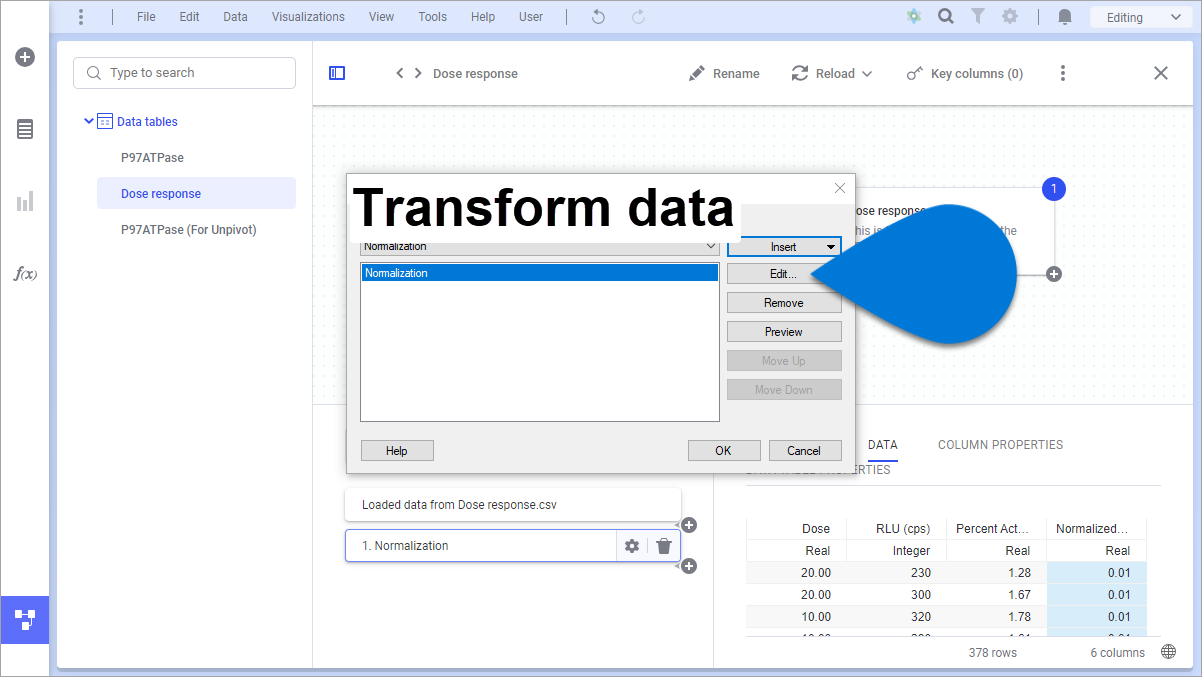Open the Data canvas icon in sidebar
This screenshot has width=1202, height=677.
pyautogui.click(x=25, y=619)
